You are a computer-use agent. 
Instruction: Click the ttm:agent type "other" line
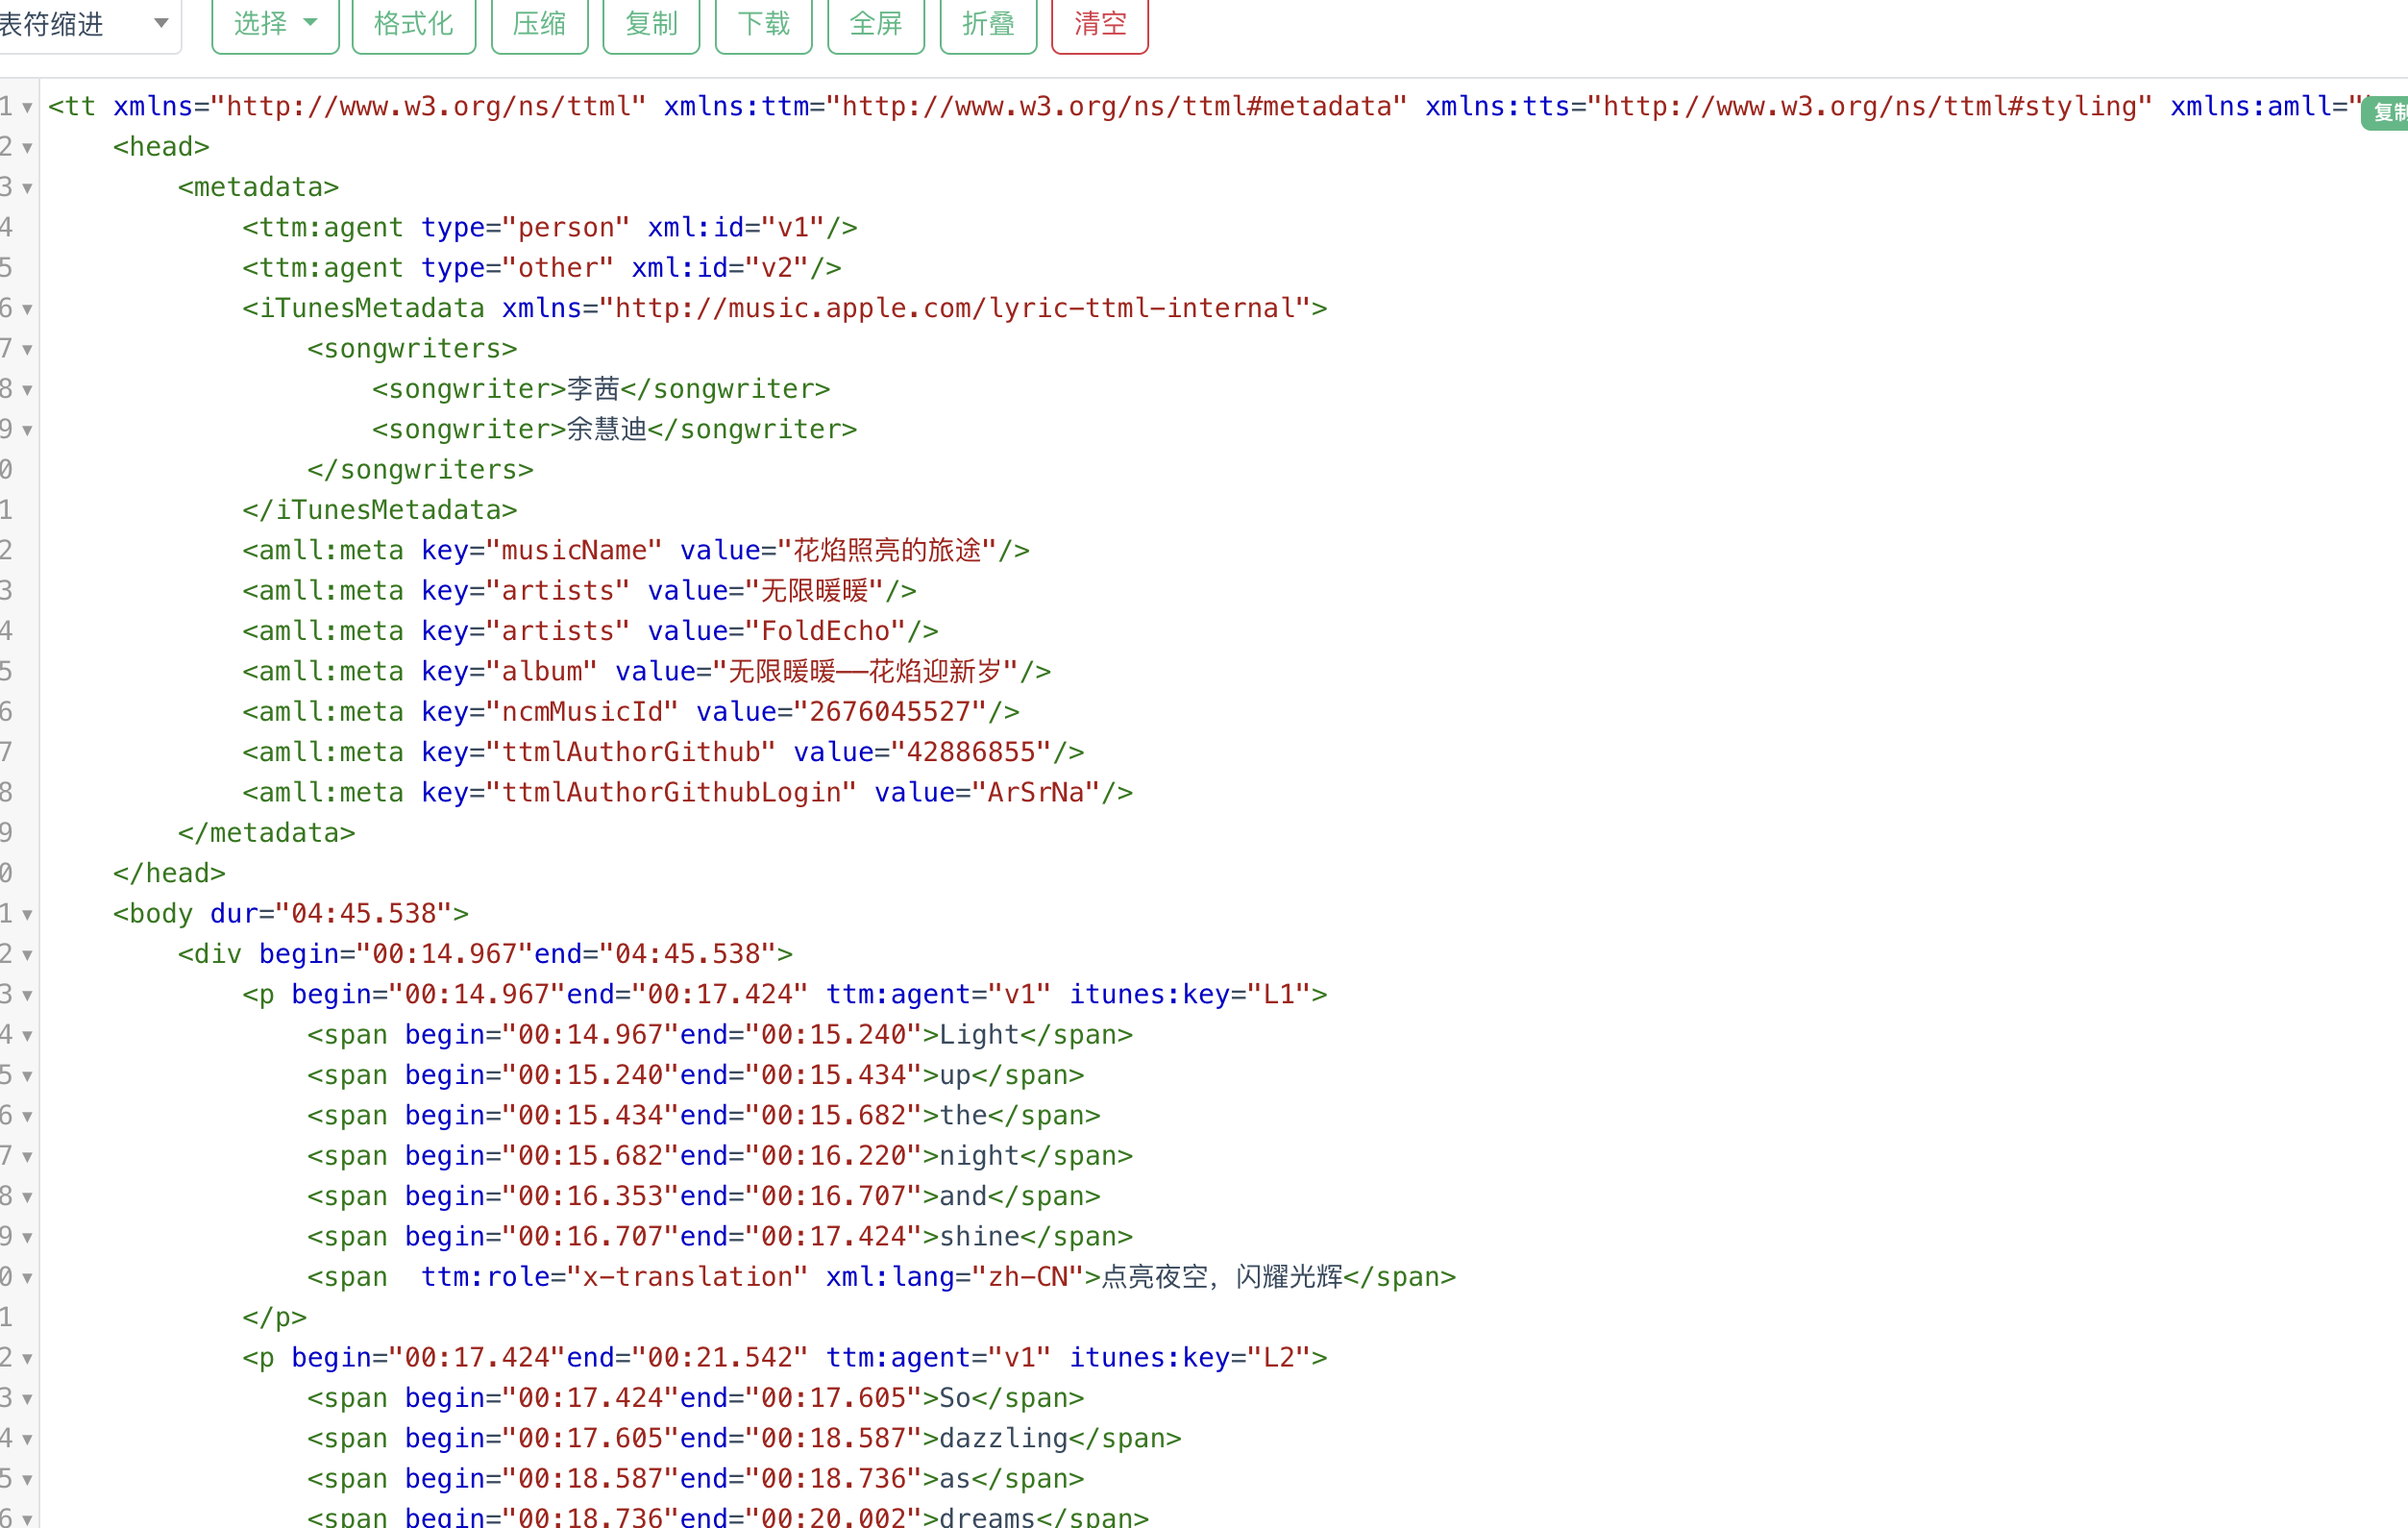tap(542, 268)
